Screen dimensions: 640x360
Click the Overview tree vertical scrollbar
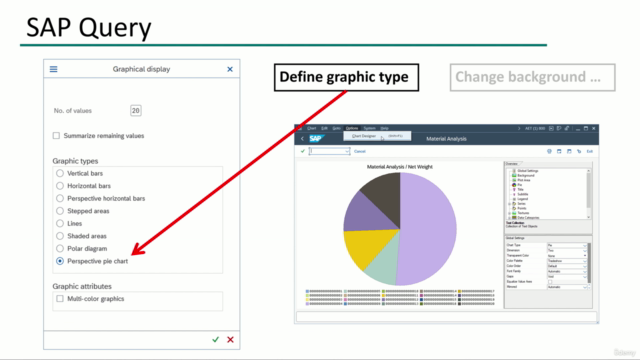pyautogui.click(x=589, y=194)
